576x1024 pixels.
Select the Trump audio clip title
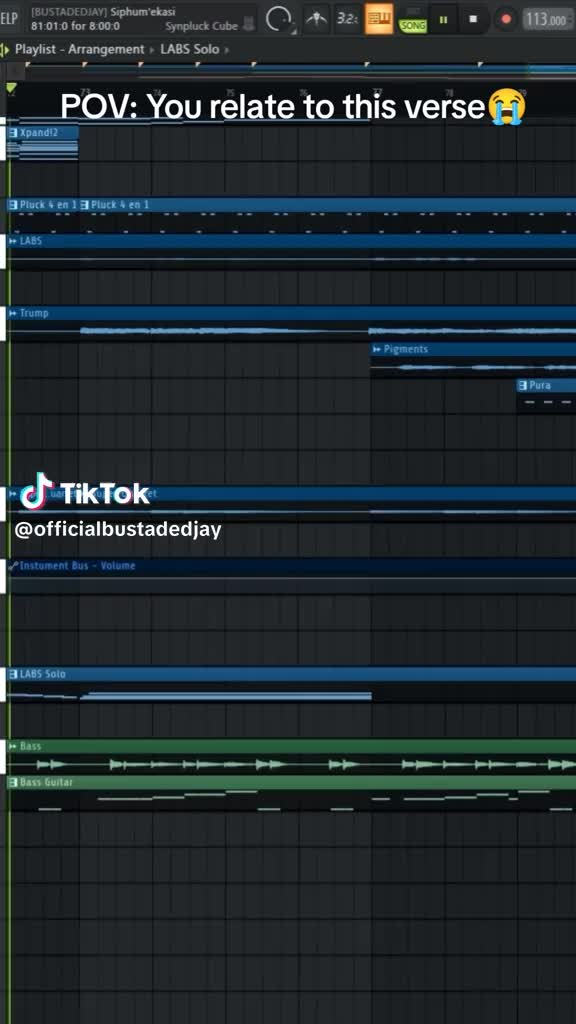click(x=34, y=313)
